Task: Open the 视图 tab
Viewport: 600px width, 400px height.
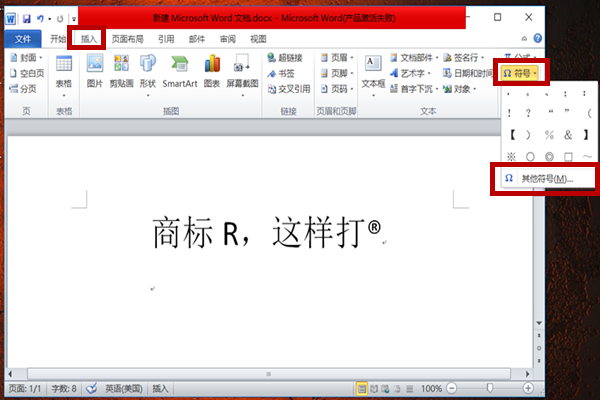Action: (258, 39)
